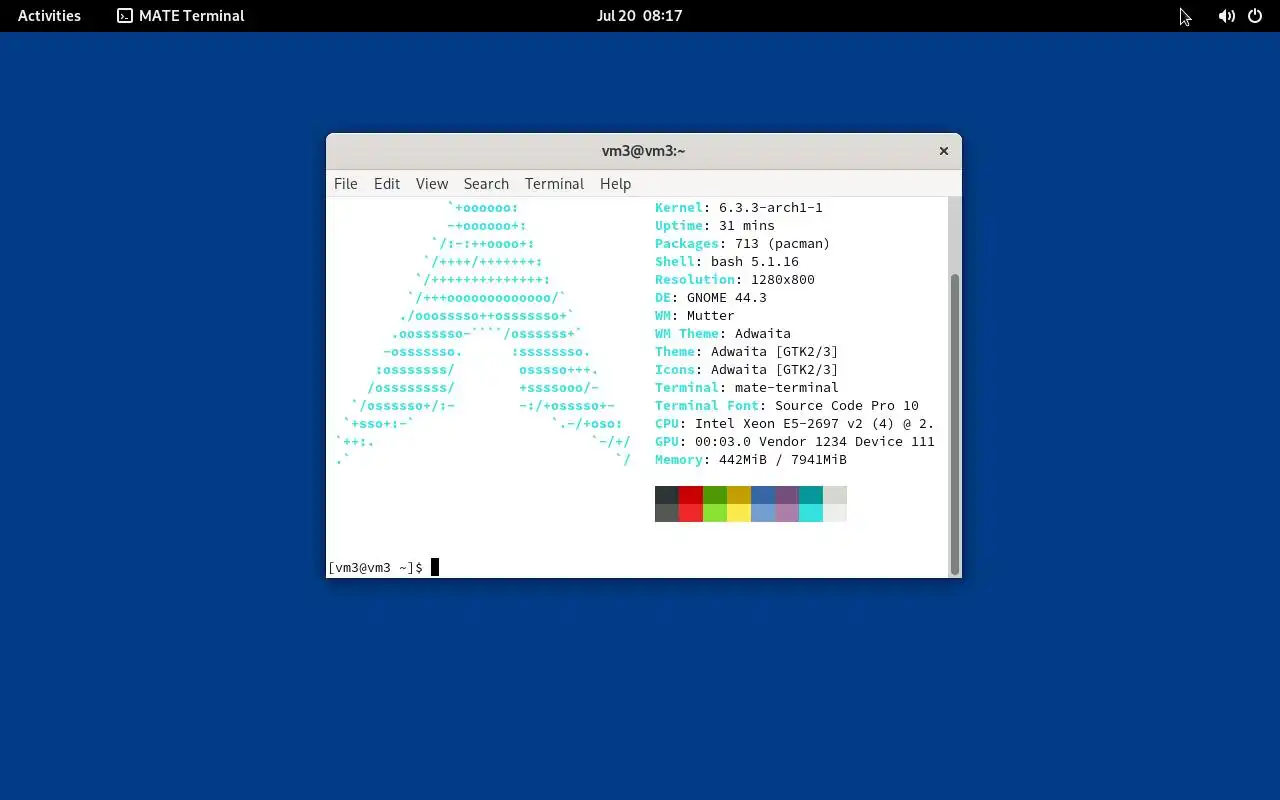Click the dark red color block in top row
The height and width of the screenshot is (800, 1280).
[x=691, y=495]
